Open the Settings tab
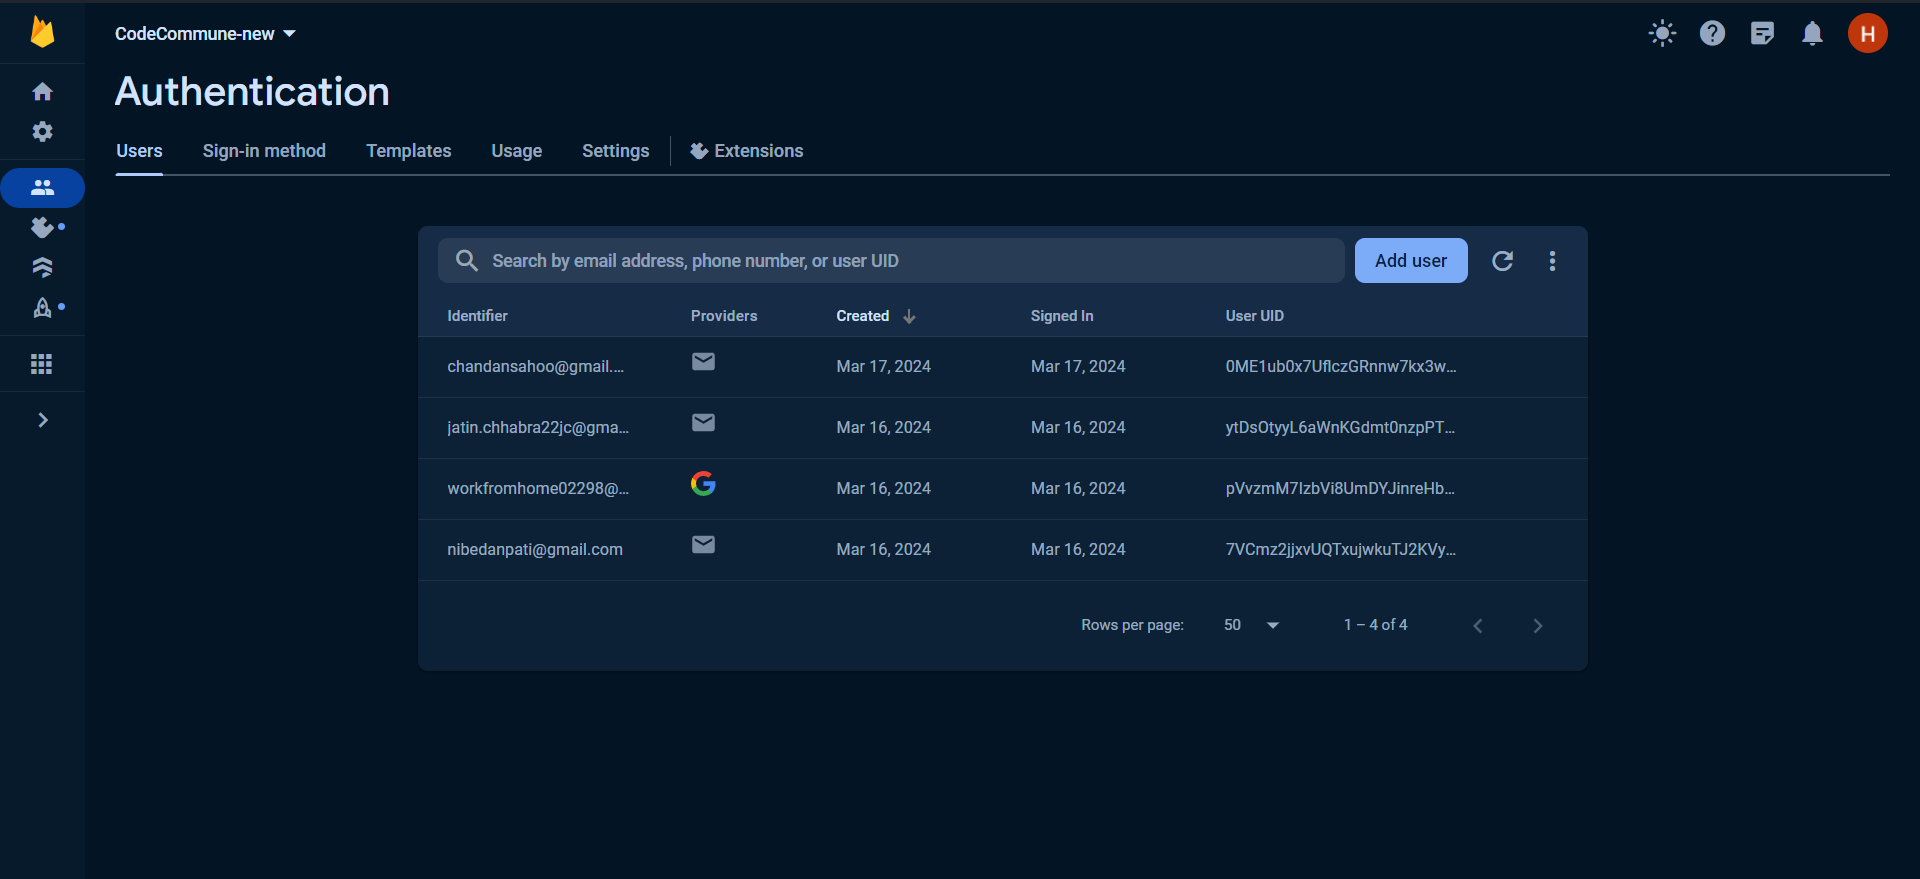 point(615,151)
